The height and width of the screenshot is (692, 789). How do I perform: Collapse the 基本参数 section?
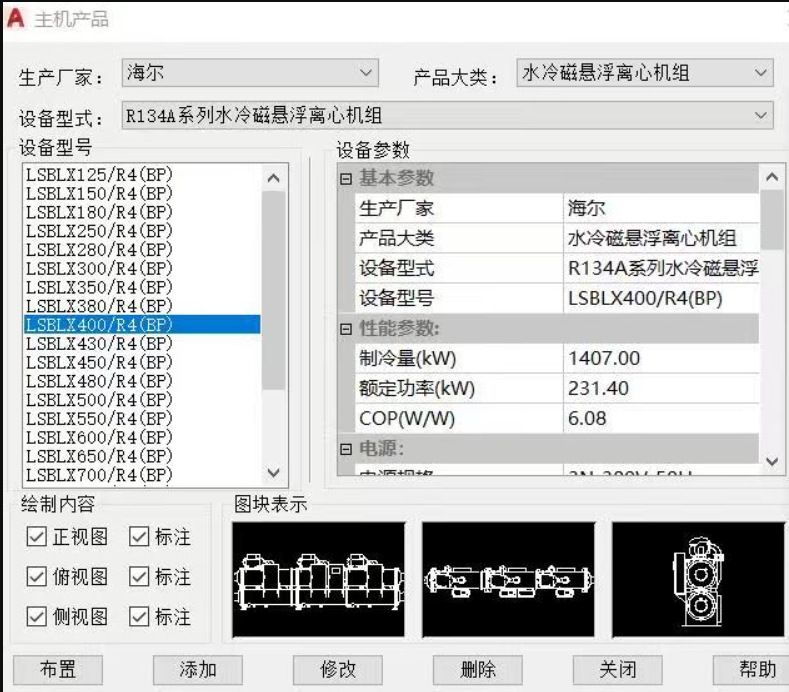[x=346, y=179]
